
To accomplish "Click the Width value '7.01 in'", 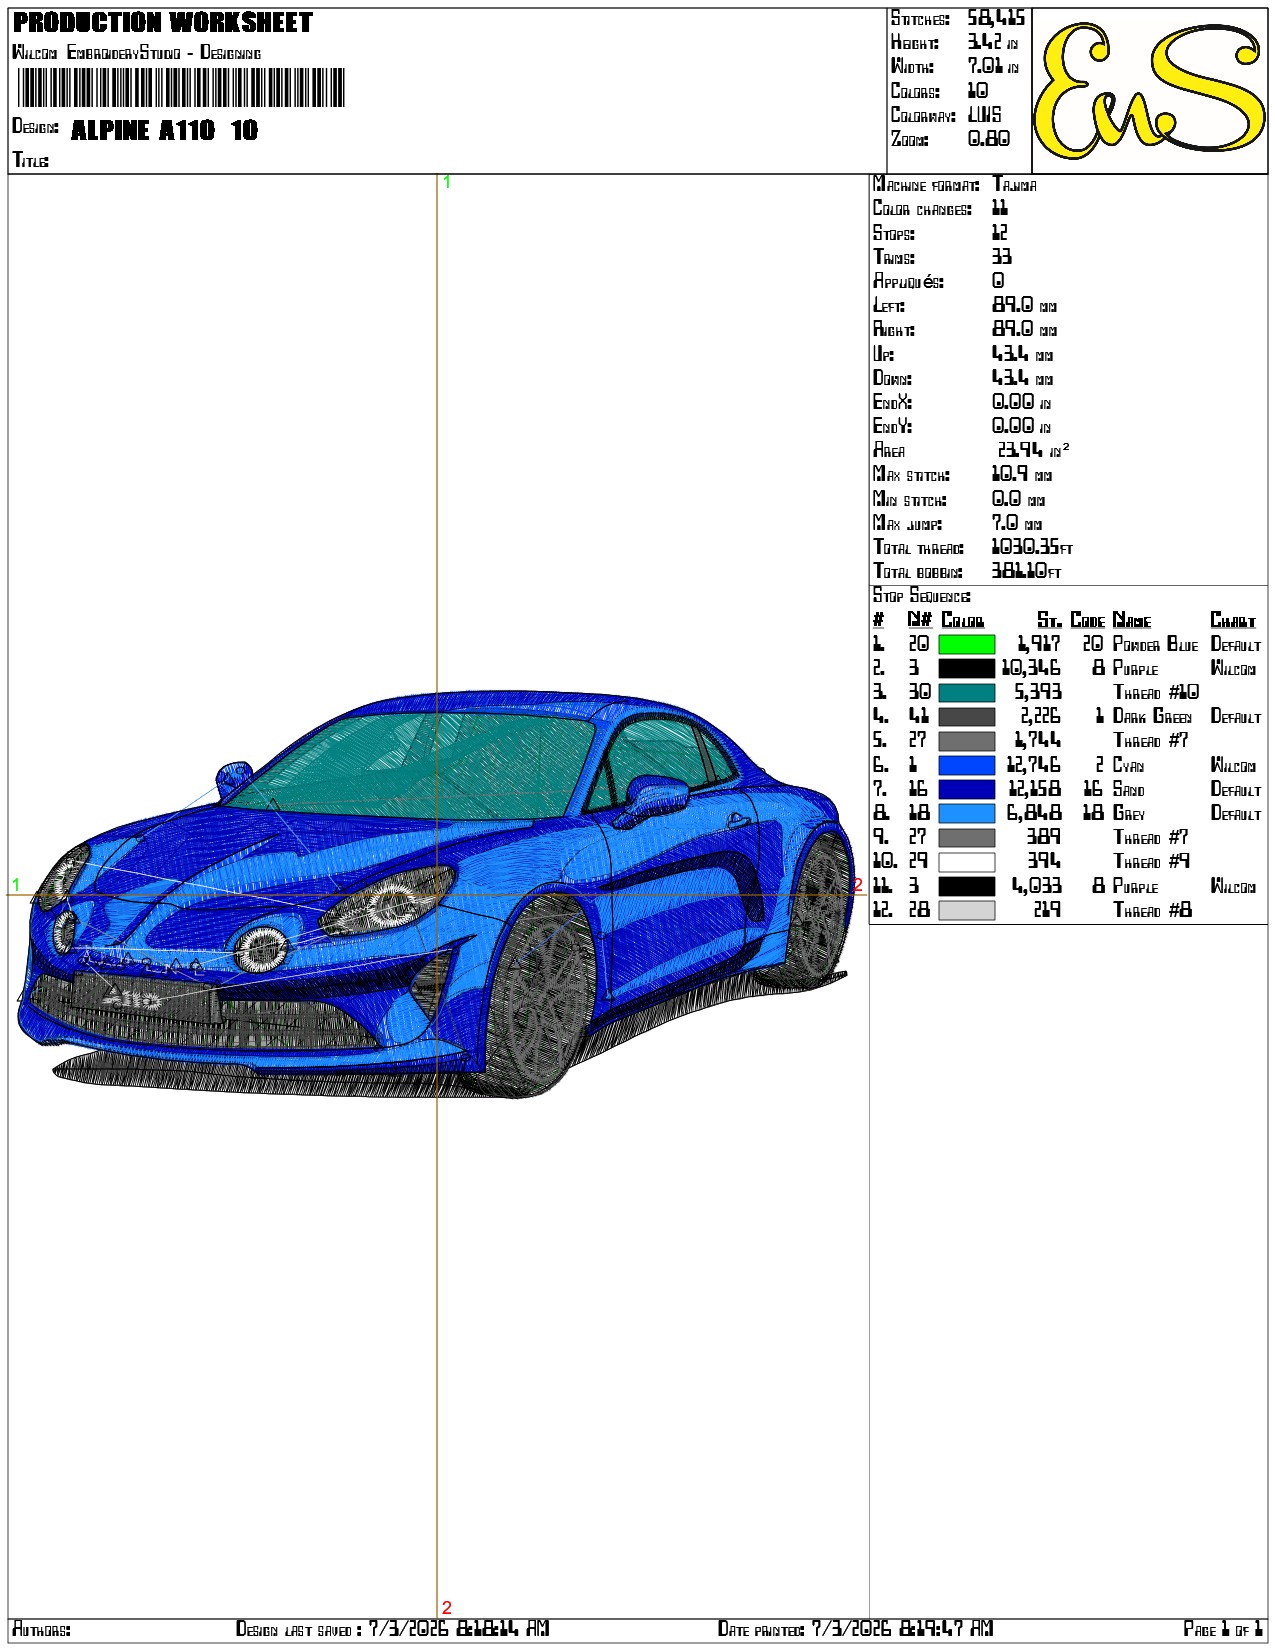I will point(993,66).
